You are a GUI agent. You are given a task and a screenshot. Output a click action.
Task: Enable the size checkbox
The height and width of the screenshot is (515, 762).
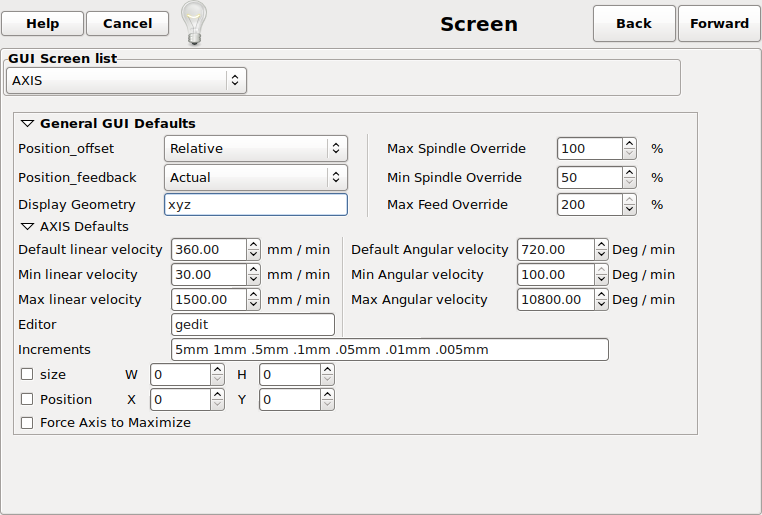click(x=27, y=375)
